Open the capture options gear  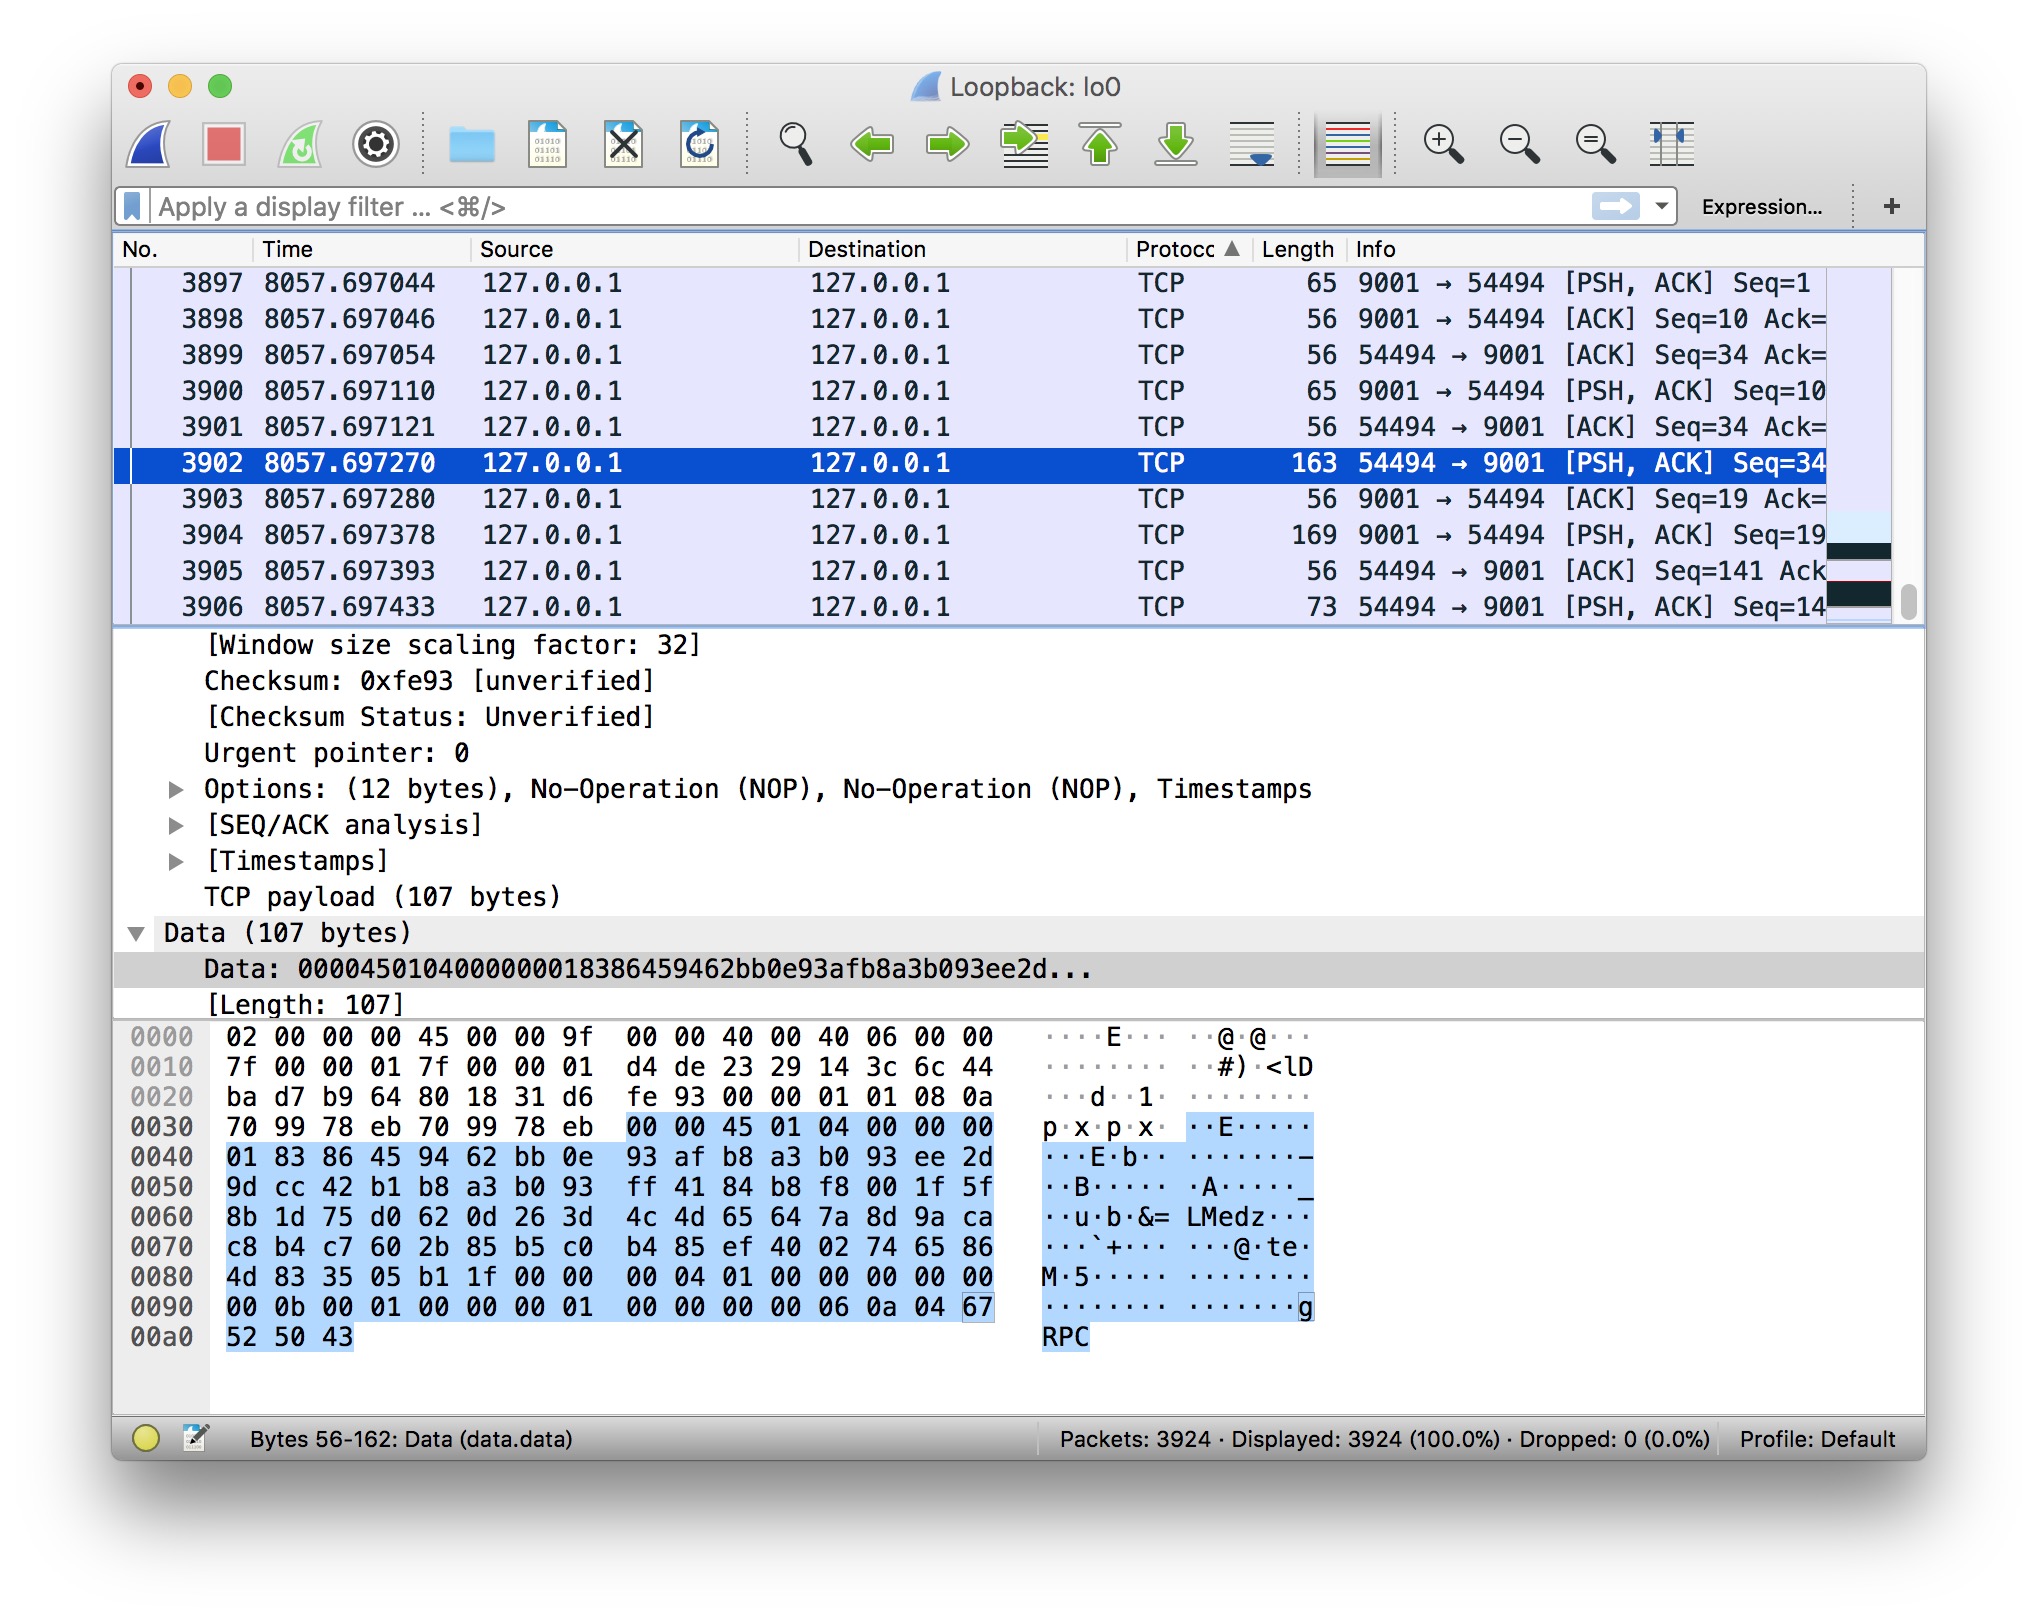pos(375,144)
